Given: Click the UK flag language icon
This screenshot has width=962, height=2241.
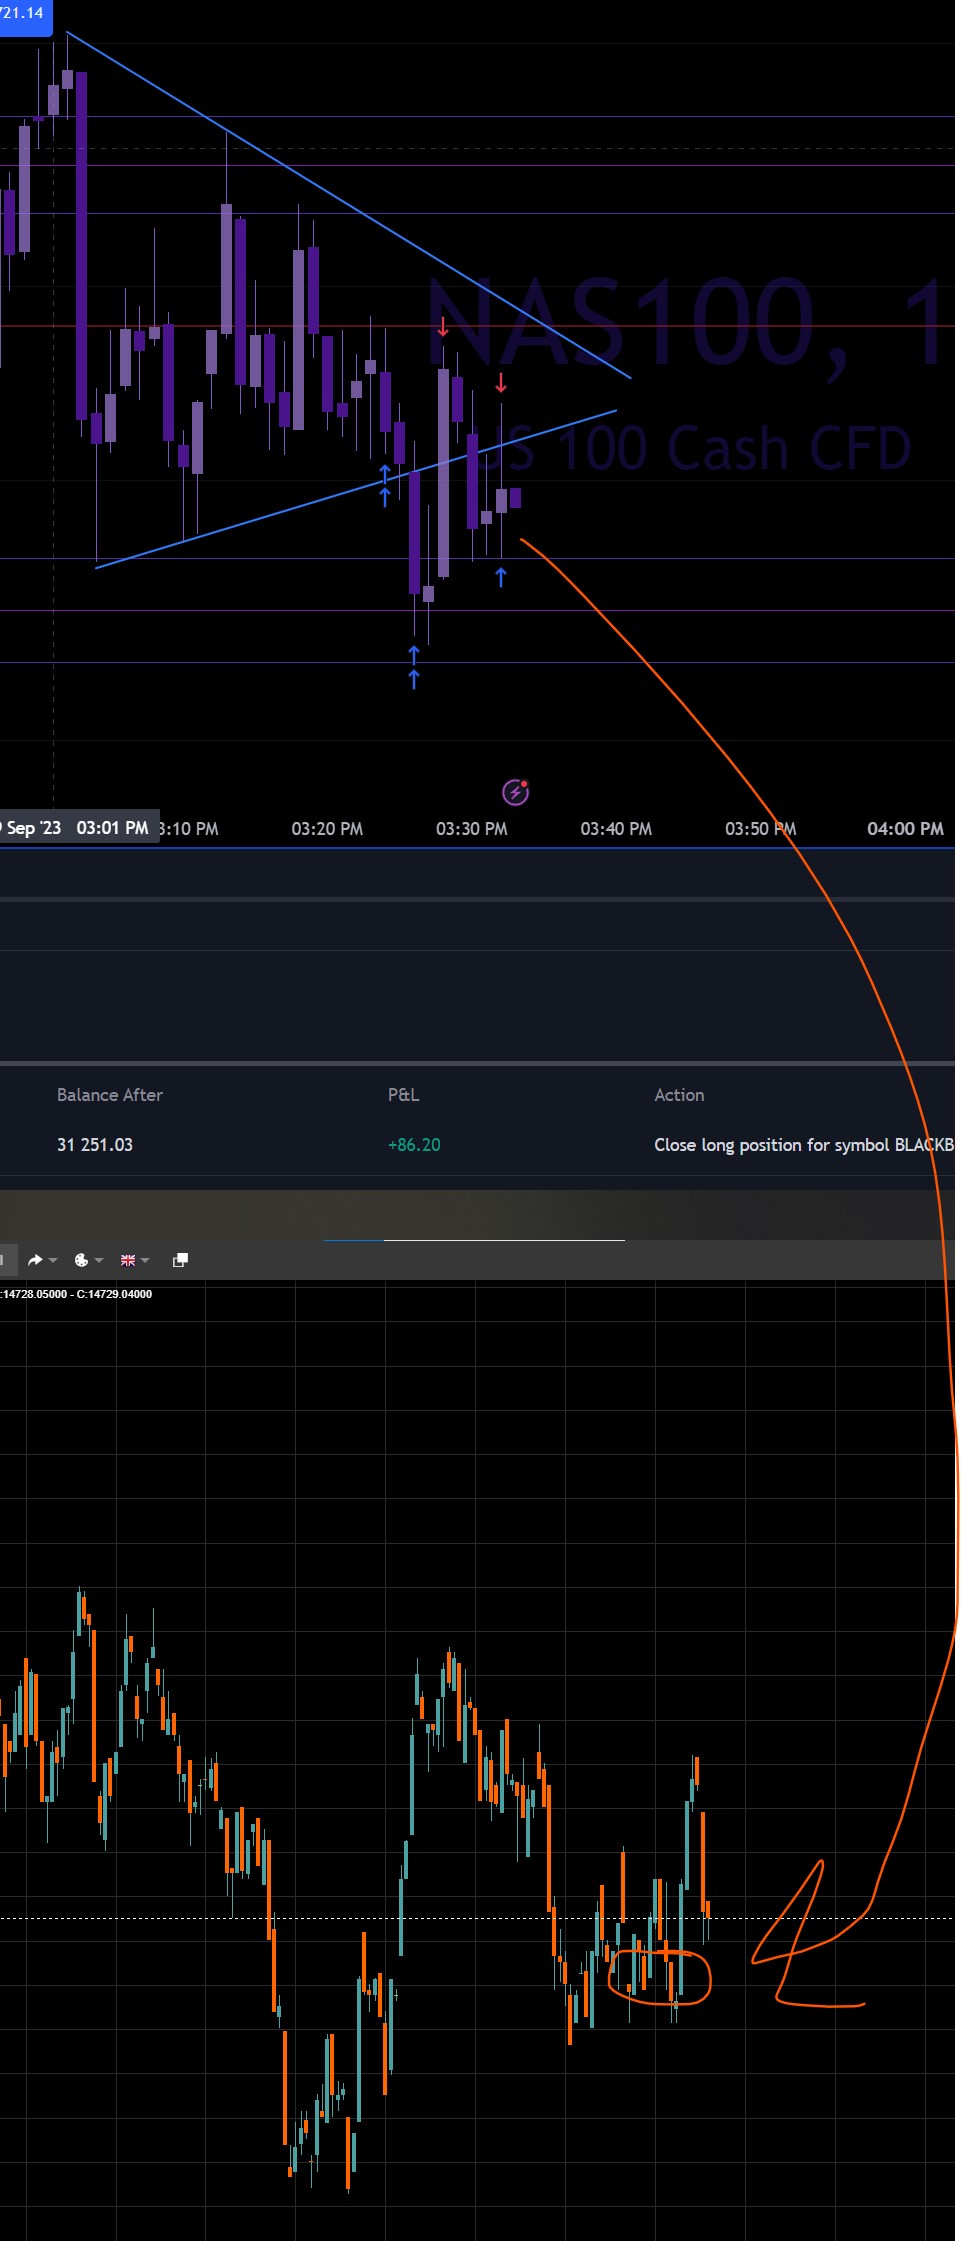Looking at the screenshot, I should (128, 1260).
